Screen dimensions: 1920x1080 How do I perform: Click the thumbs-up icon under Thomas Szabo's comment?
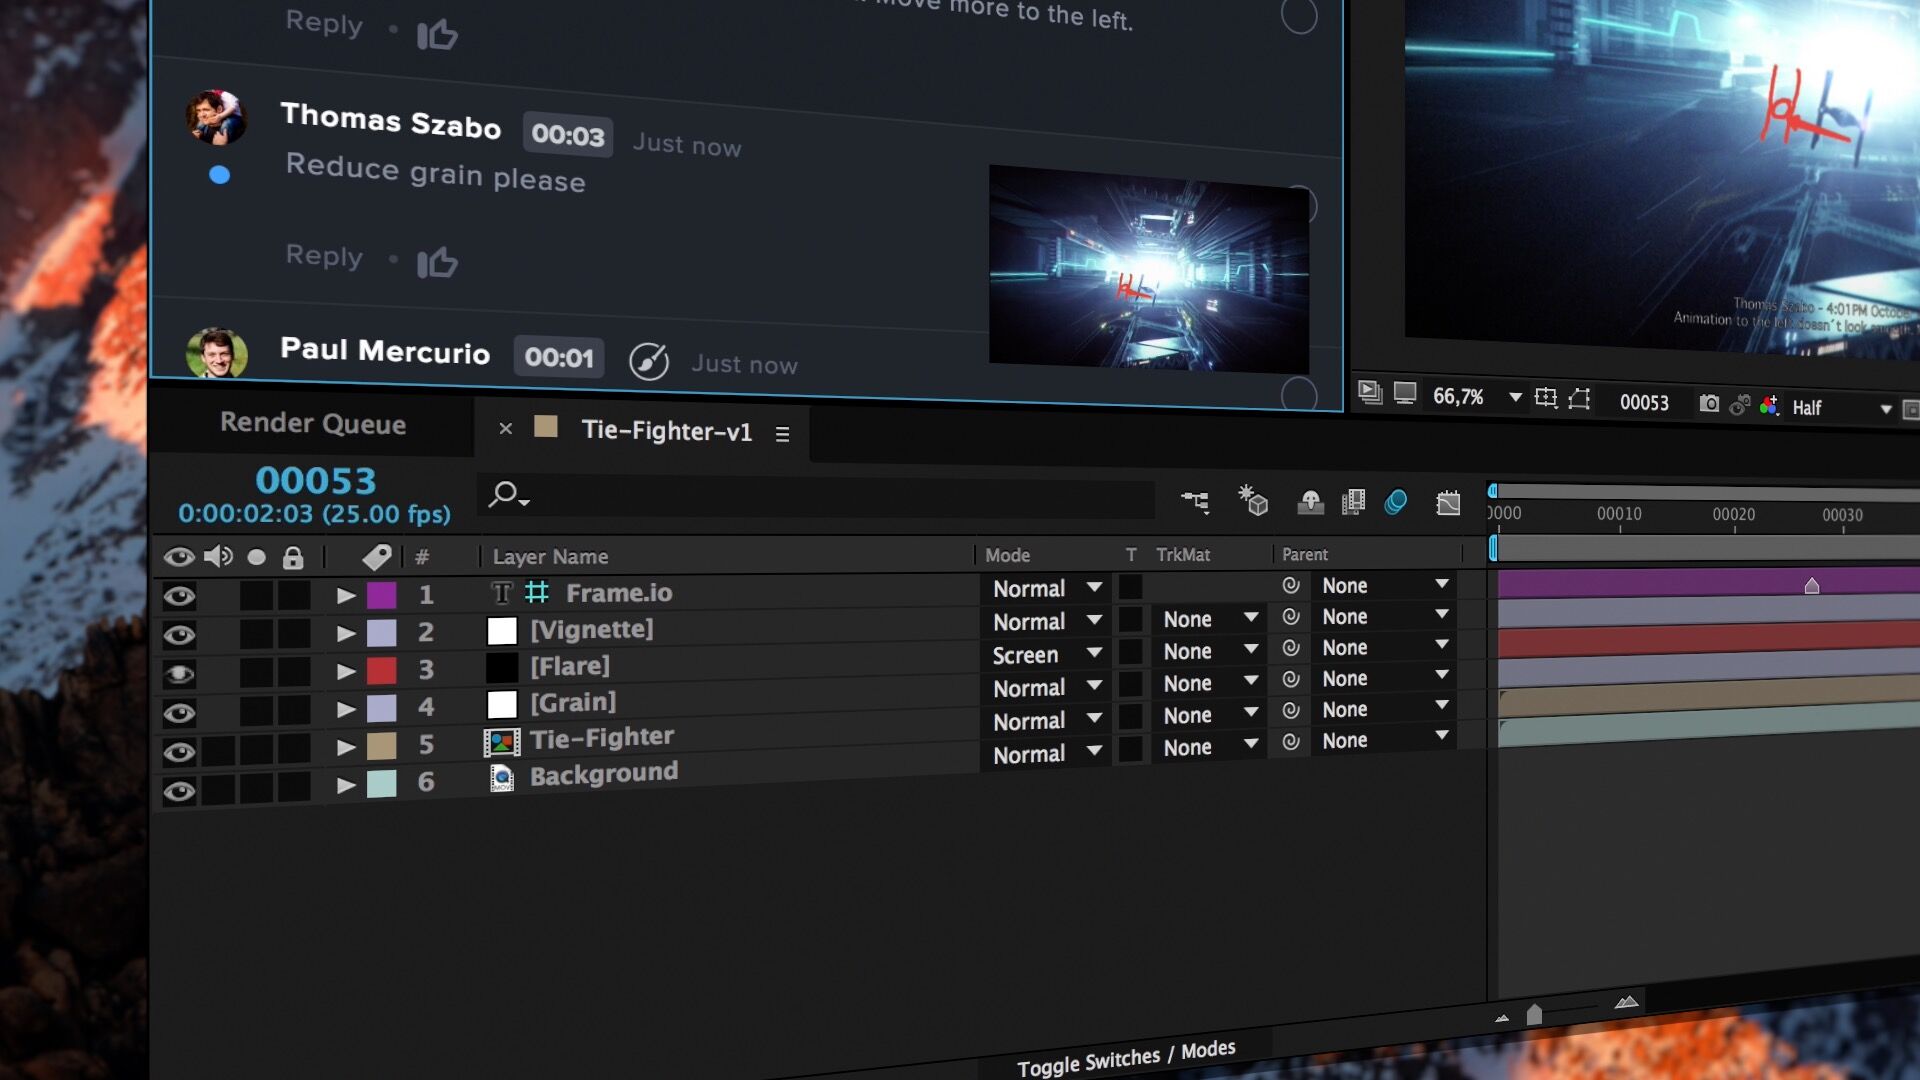438,262
